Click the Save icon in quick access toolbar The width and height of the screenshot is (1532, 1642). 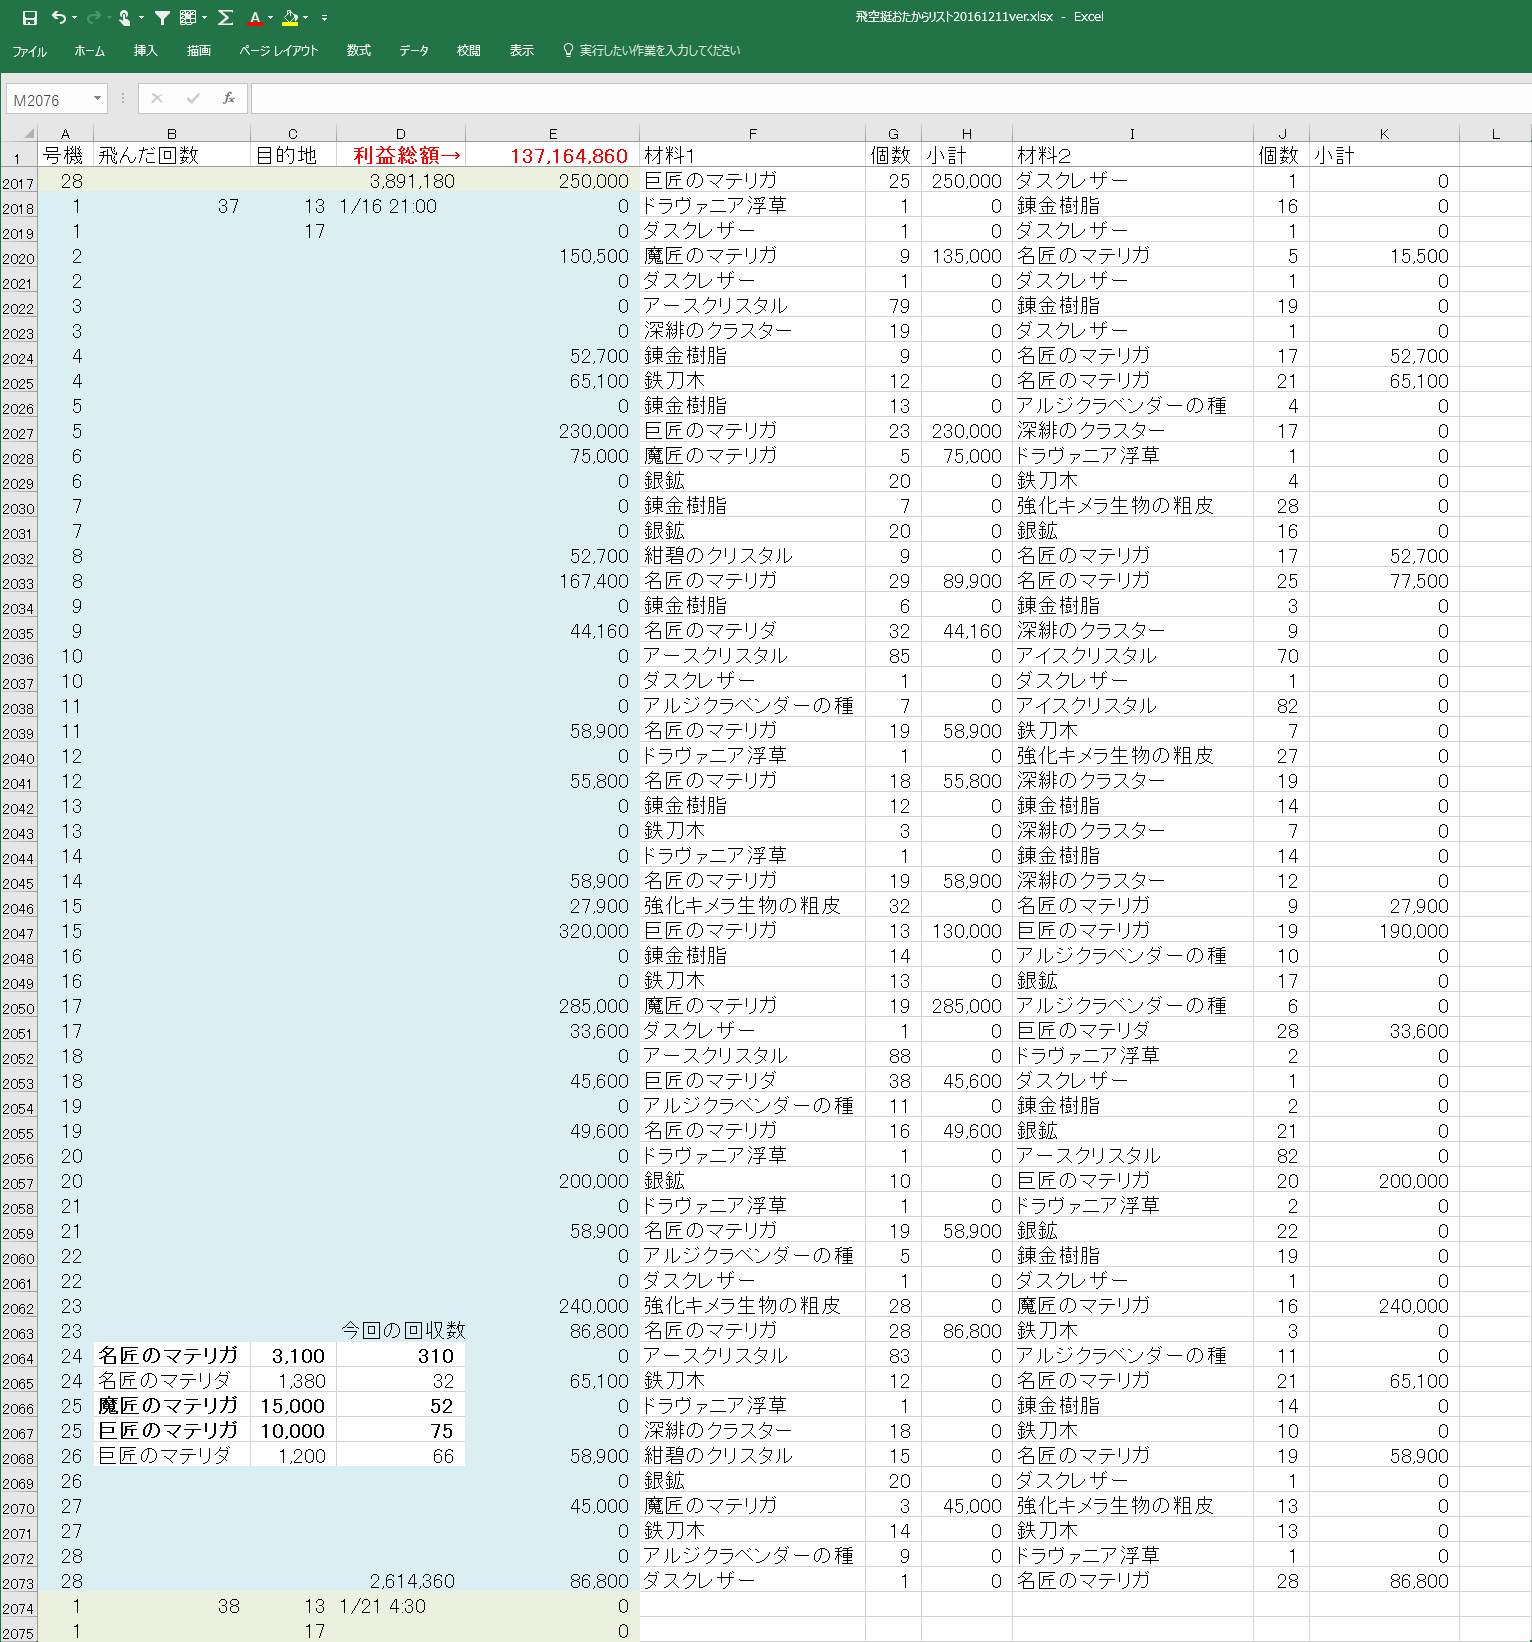[29, 17]
